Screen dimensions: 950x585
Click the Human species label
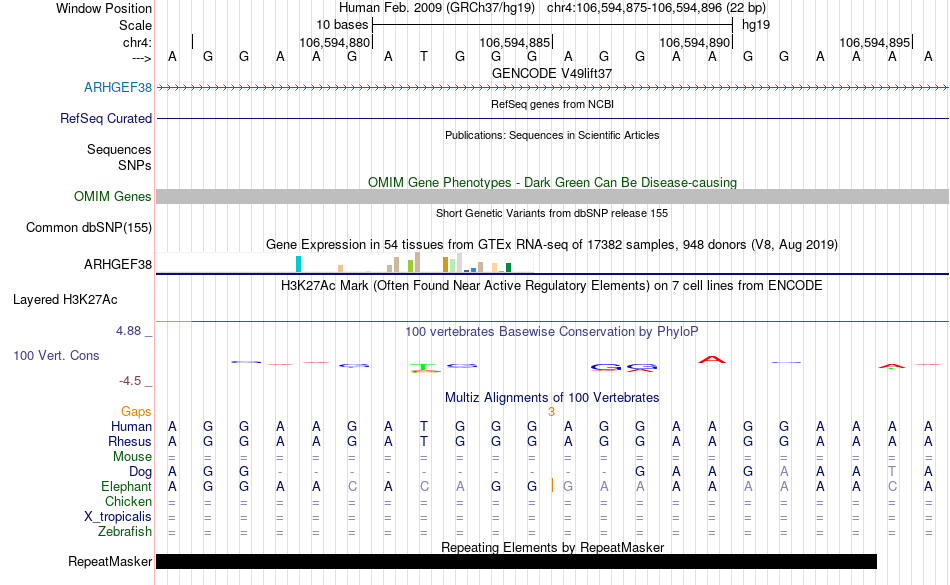tap(131, 426)
